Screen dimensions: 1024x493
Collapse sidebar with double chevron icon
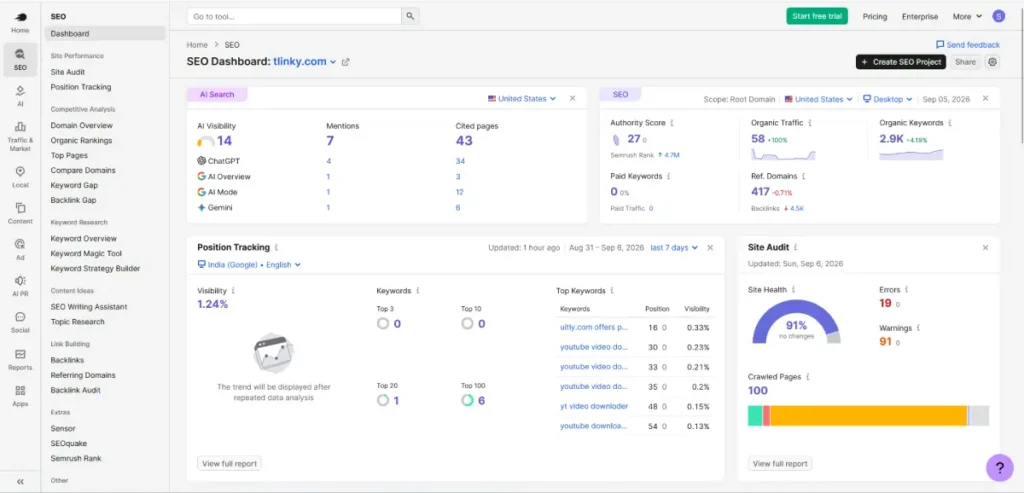click(x=20, y=481)
